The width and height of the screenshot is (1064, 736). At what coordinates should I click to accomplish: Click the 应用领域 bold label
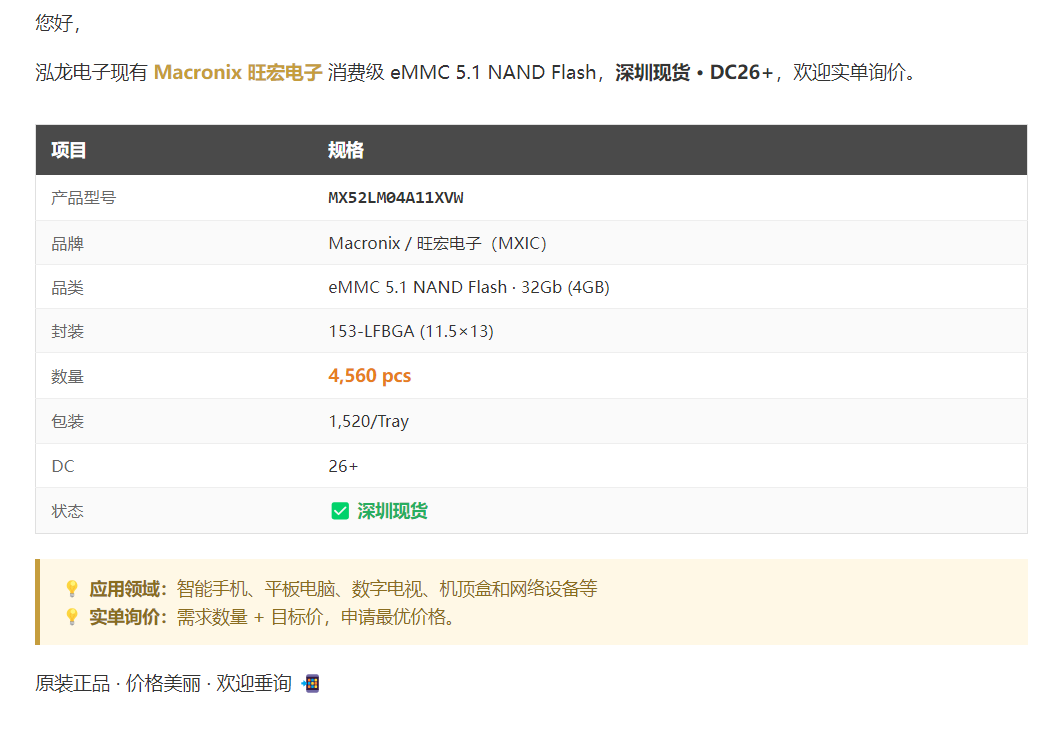tap(125, 588)
